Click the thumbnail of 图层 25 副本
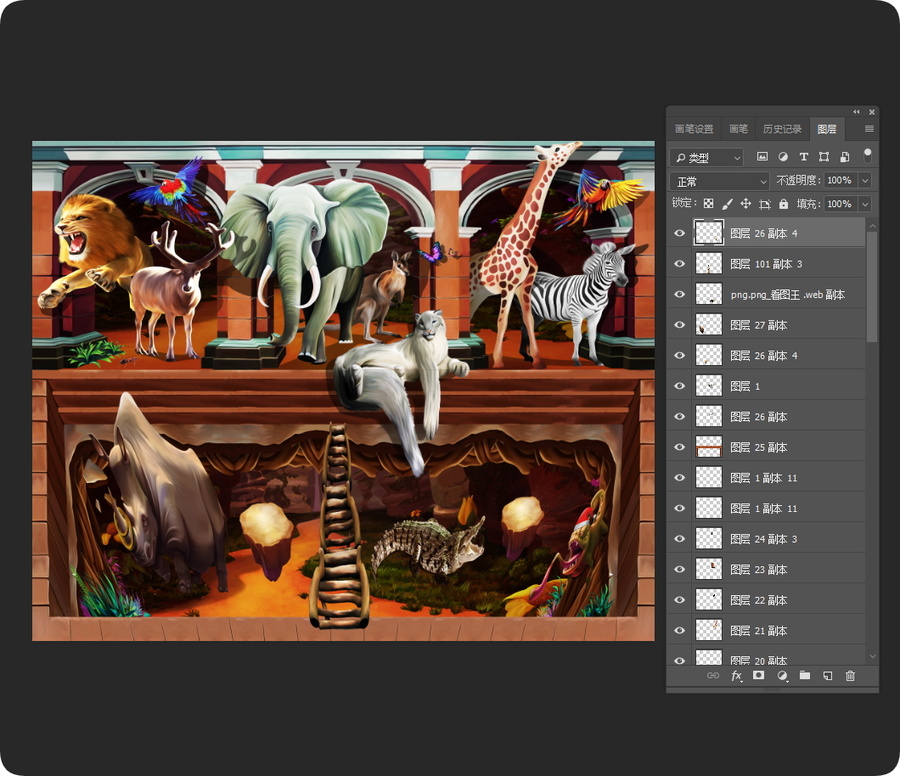 click(709, 447)
